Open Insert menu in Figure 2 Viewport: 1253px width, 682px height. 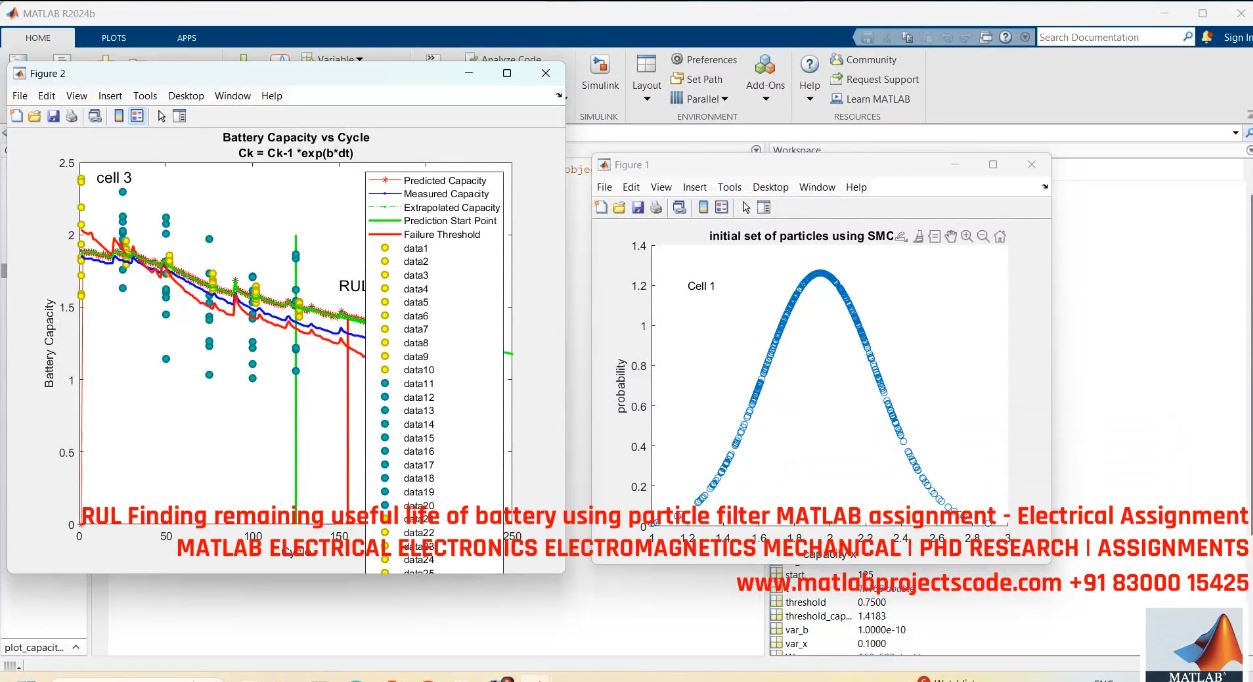pos(110,96)
